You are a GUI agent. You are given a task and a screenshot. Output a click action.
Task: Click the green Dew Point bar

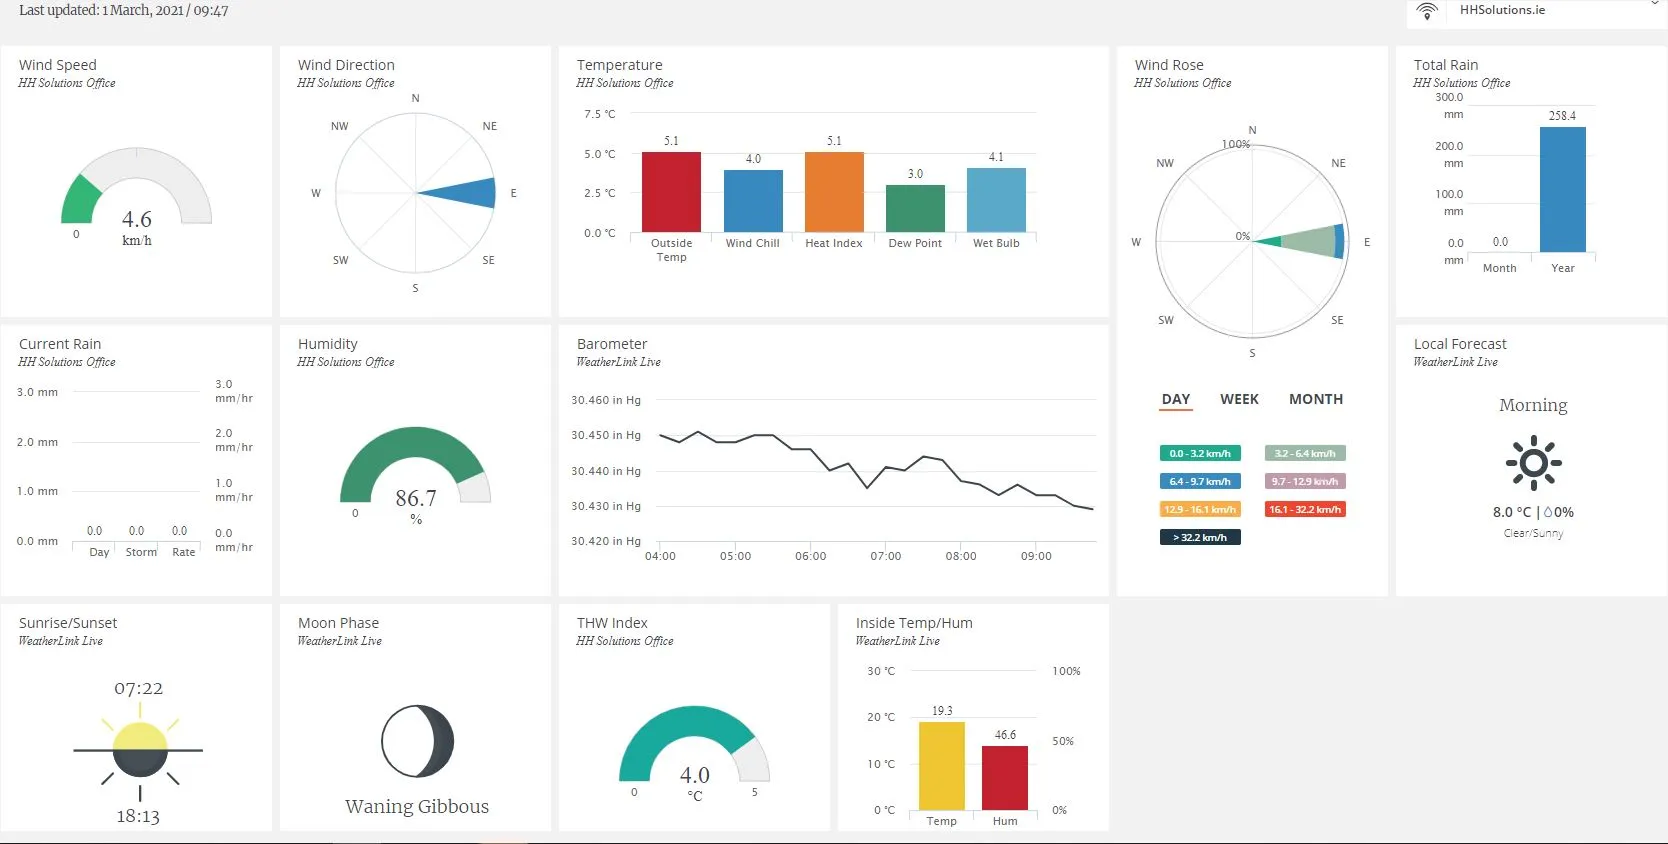pyautogui.click(x=915, y=209)
